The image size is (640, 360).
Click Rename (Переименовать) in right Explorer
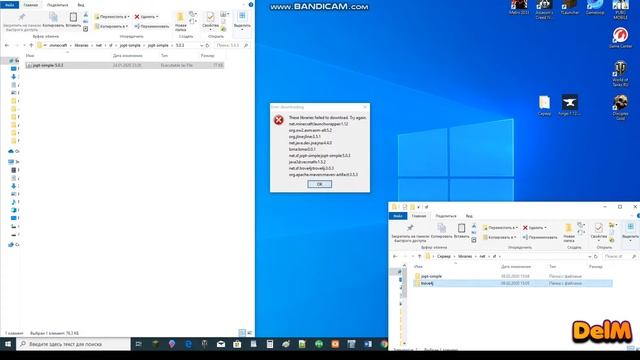(540, 237)
